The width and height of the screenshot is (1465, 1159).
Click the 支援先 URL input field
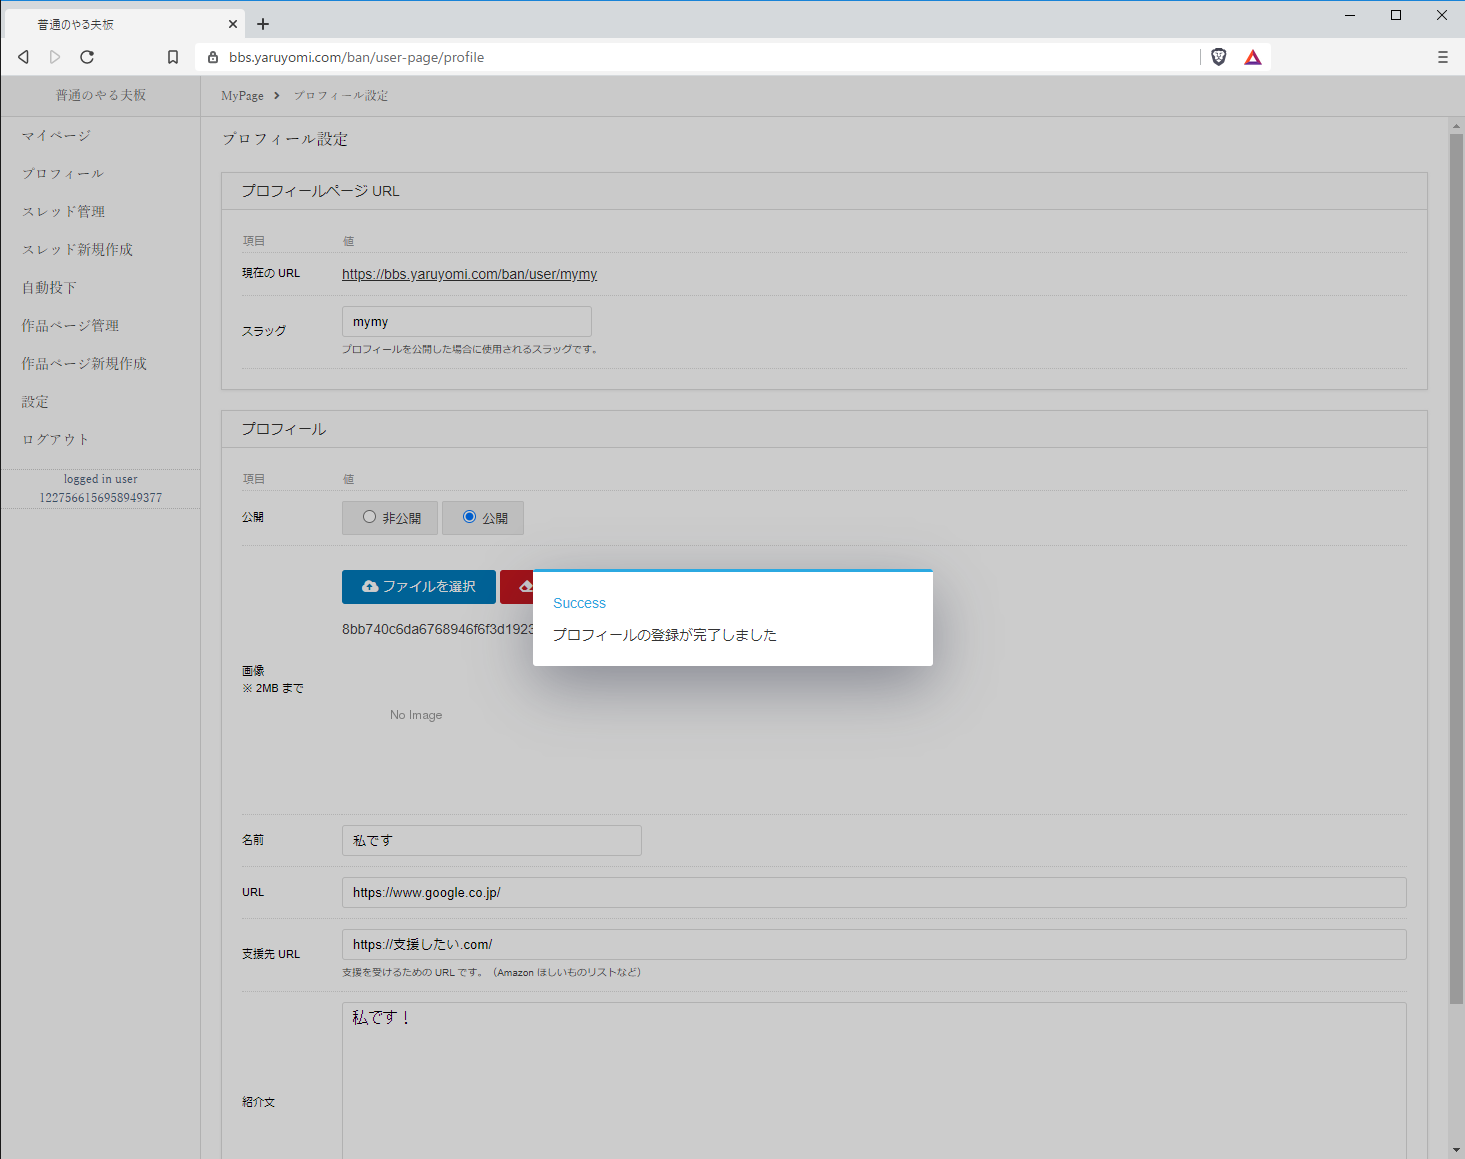tap(873, 944)
